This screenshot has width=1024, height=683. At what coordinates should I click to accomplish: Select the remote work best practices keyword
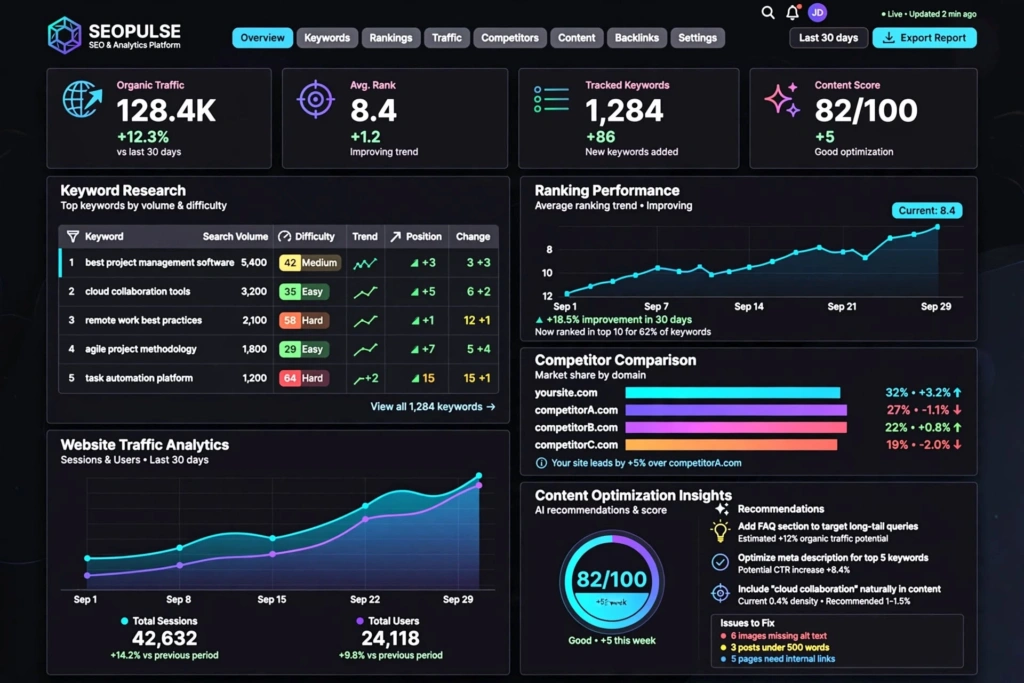tap(144, 321)
